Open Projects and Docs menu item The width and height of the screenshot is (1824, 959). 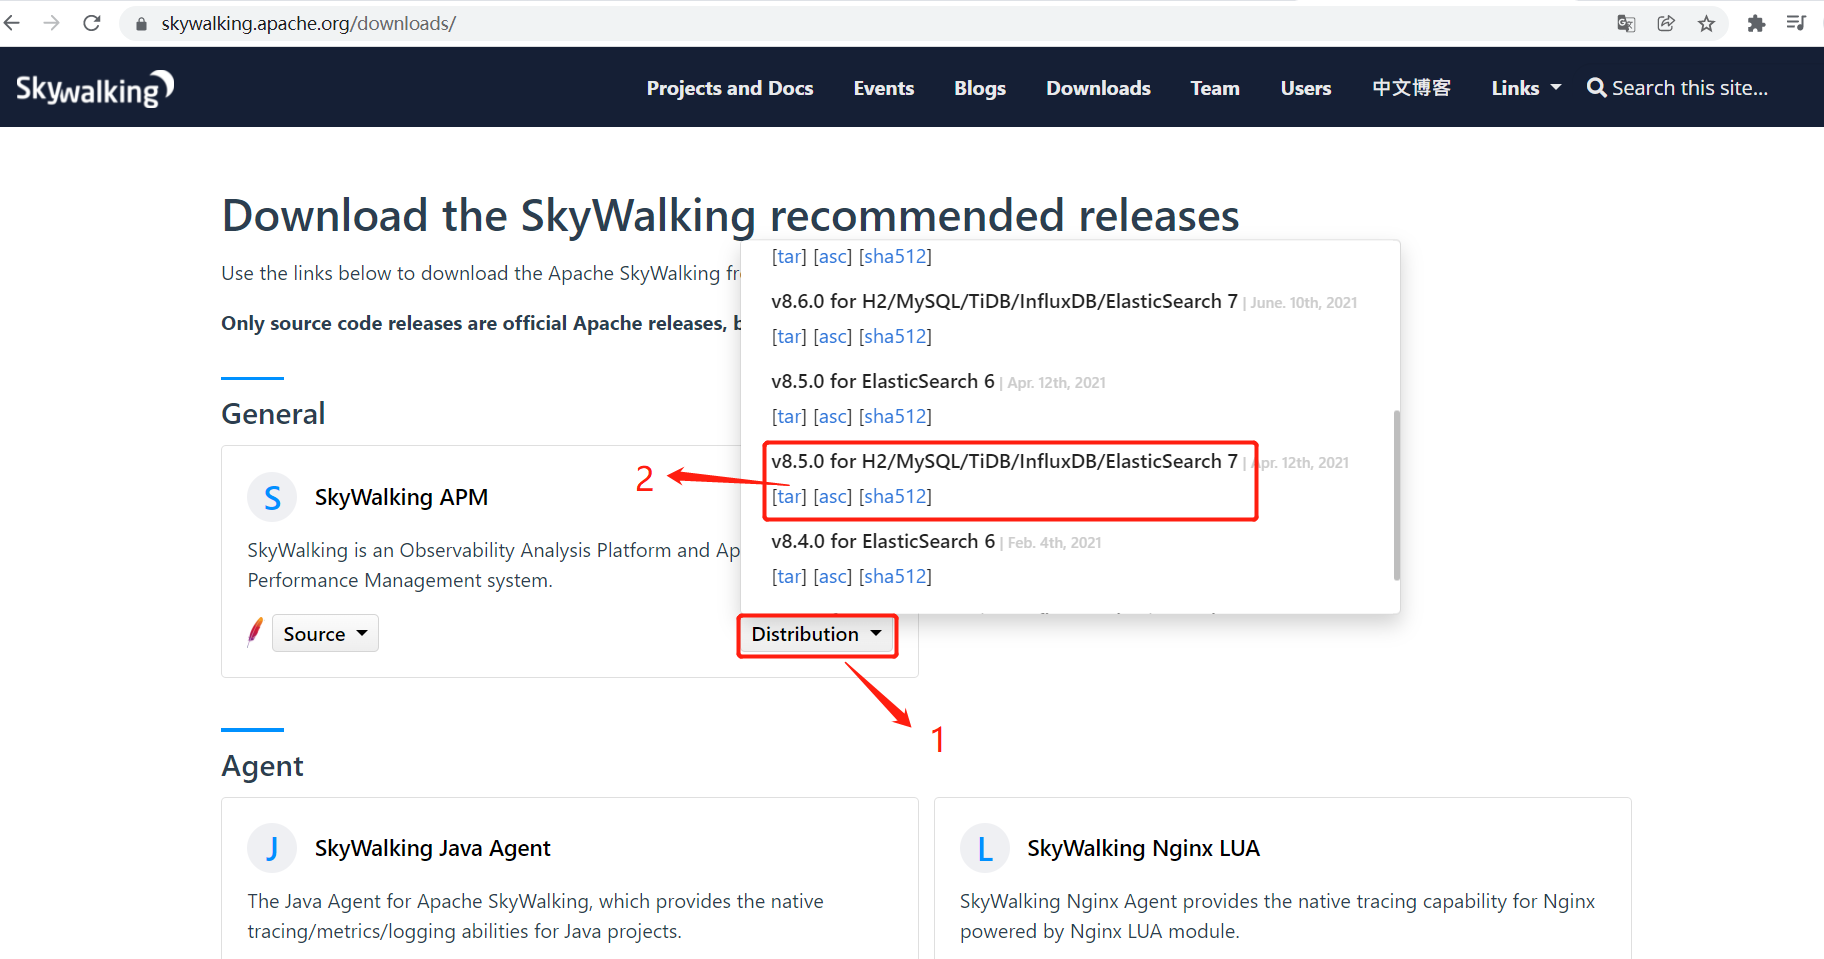730,88
